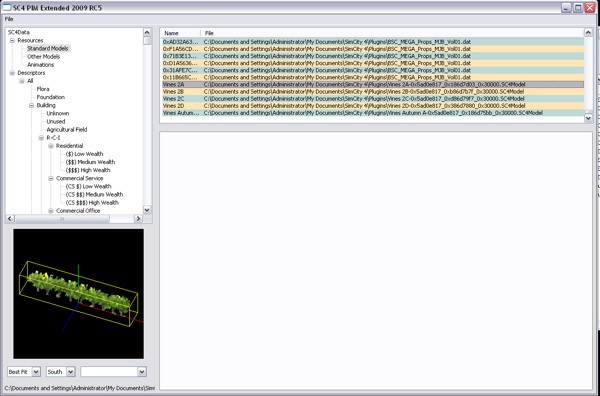The height and width of the screenshot is (396, 600).
Task: Select the Vines Autumn model row
Action: pos(373,113)
